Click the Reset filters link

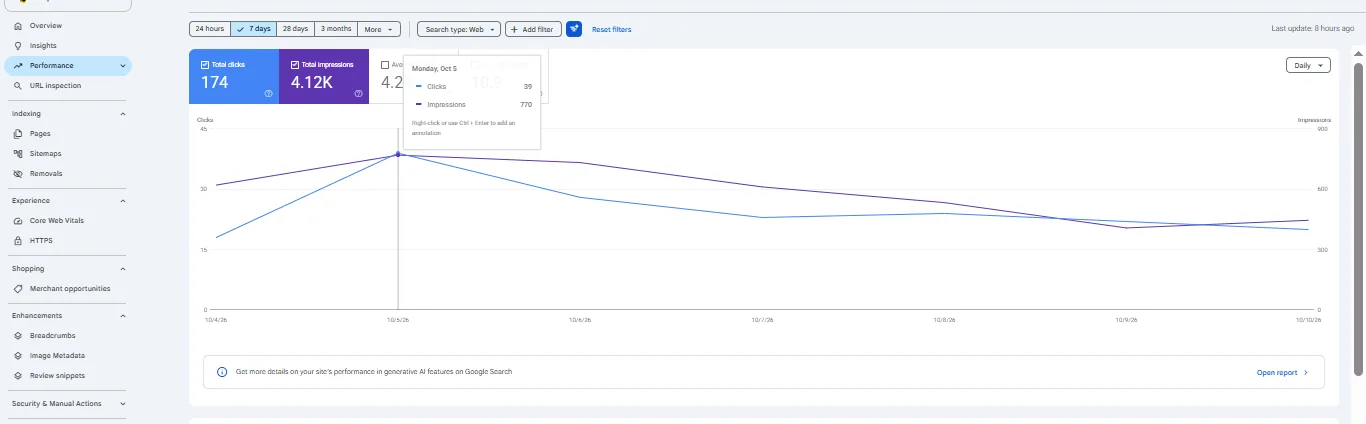click(612, 30)
